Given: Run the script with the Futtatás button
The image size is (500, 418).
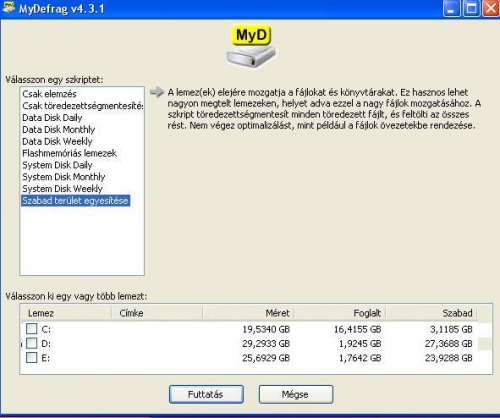Looking at the screenshot, I should (206, 395).
